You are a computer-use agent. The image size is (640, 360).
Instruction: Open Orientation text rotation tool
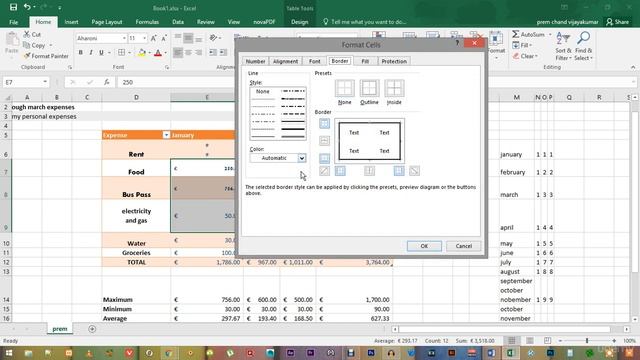214,38
